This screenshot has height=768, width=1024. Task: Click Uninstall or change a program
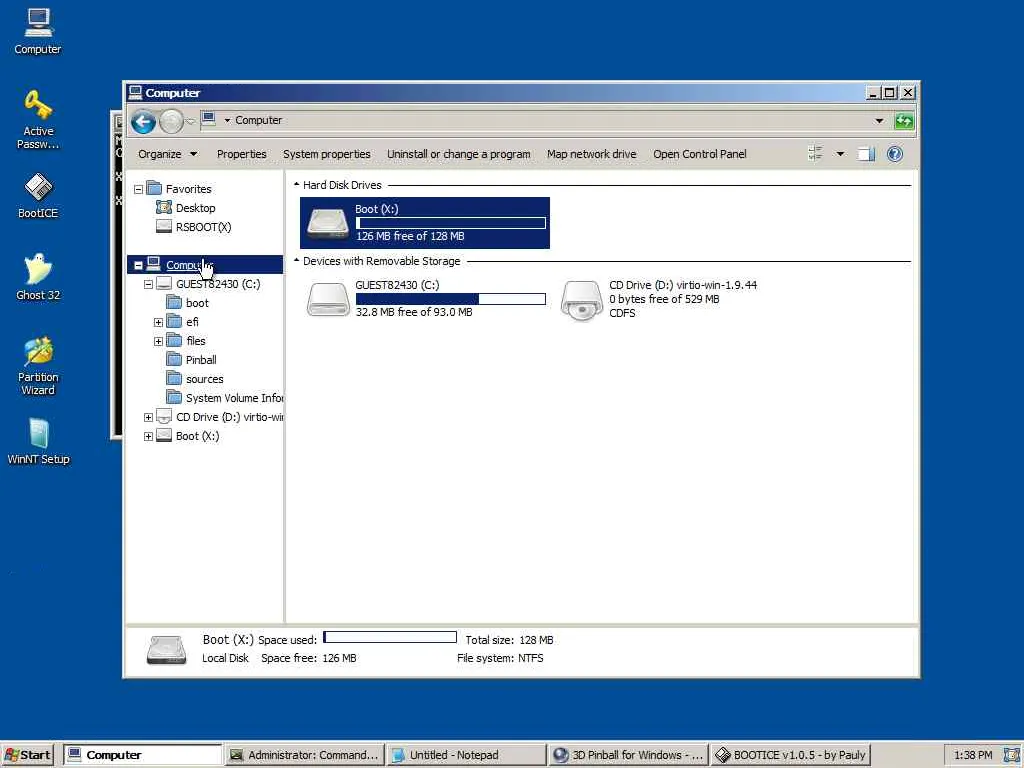pyautogui.click(x=458, y=154)
